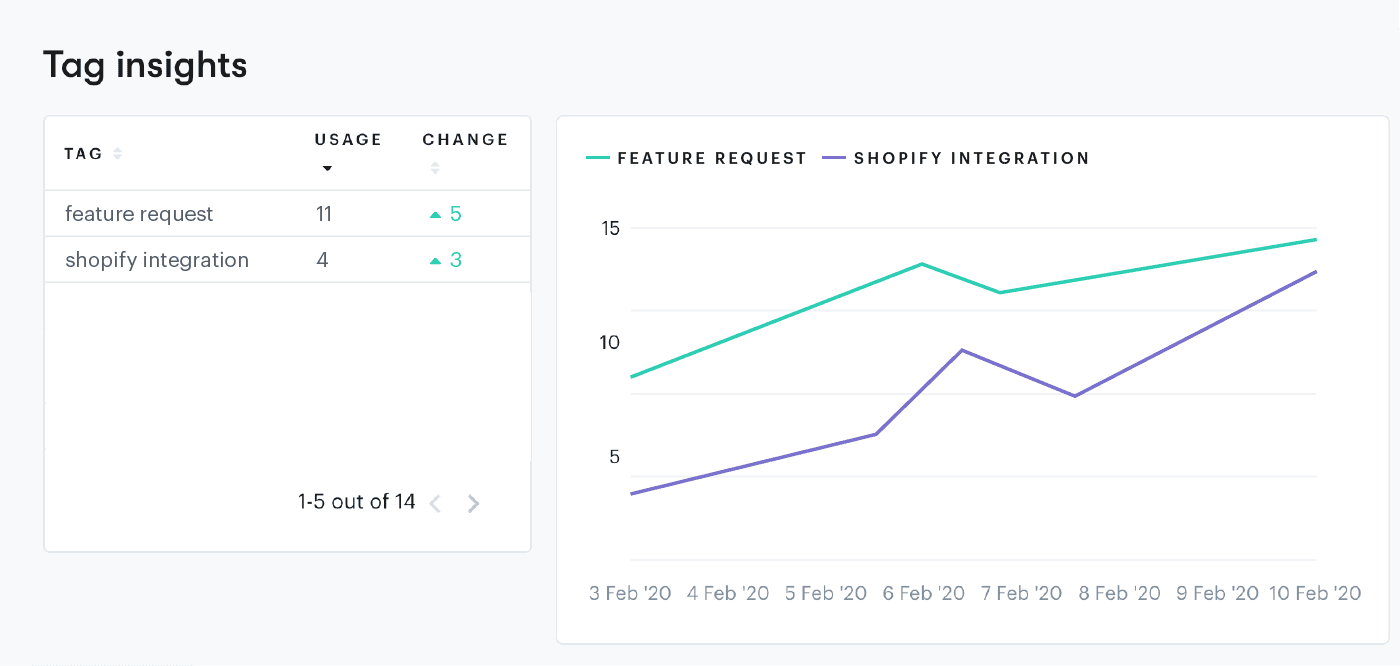Click the USAGE column sort arrow

[327, 169]
